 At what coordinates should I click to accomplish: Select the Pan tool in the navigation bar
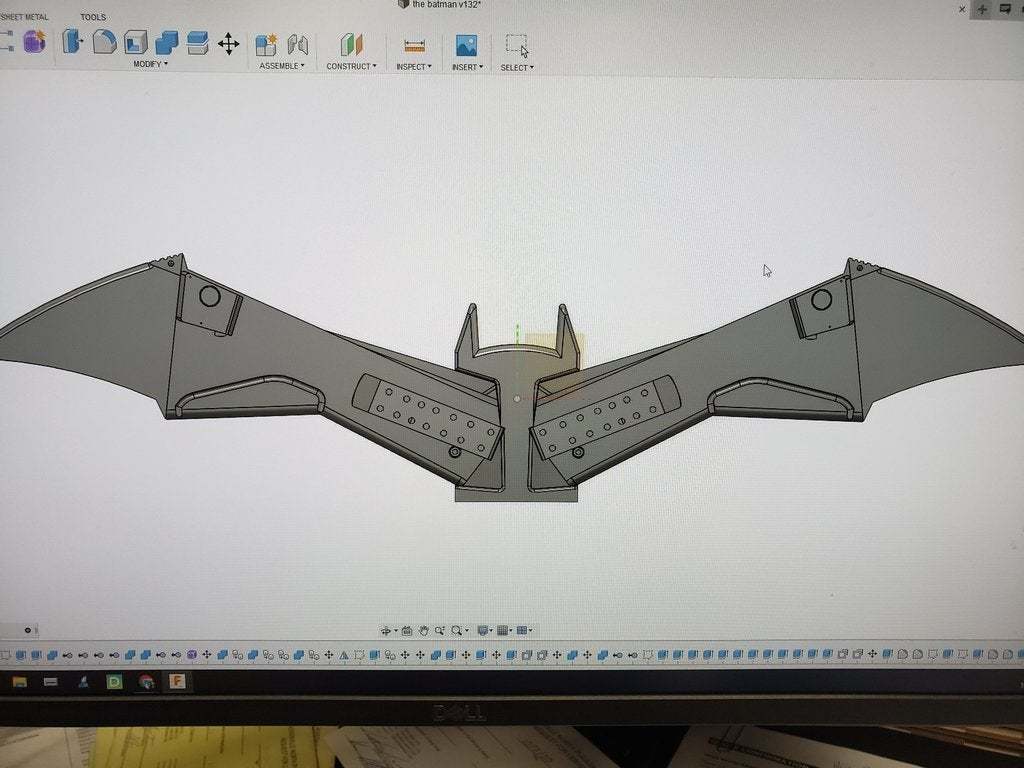423,630
